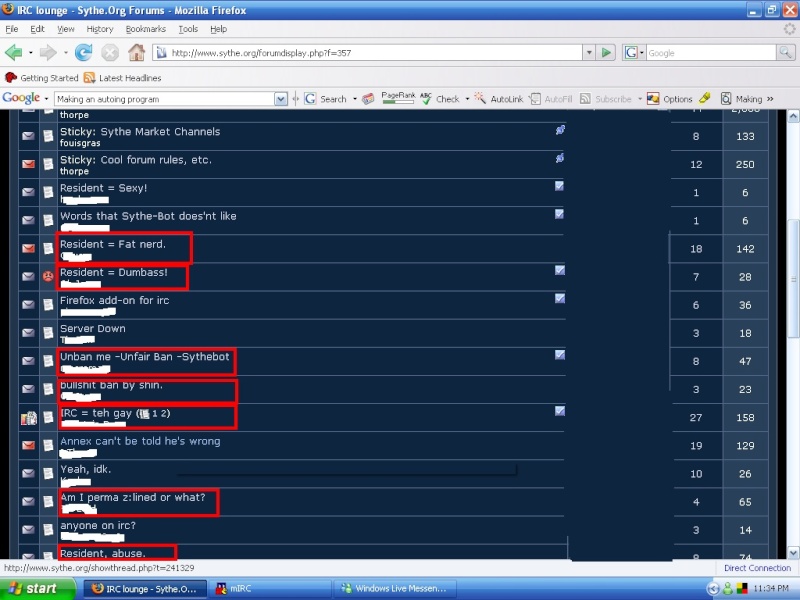This screenshot has height=600, width=800.
Task: Open the History menu
Action: [x=99, y=29]
